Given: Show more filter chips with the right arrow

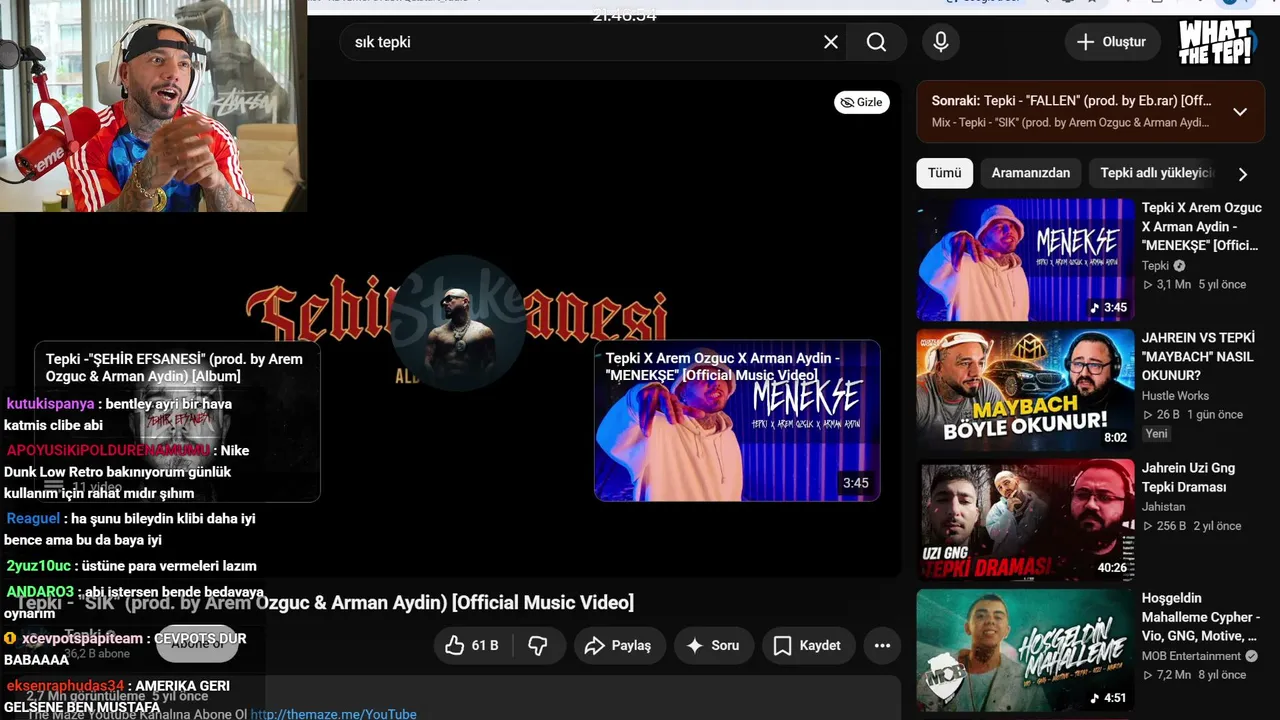Looking at the screenshot, I should 1243,174.
